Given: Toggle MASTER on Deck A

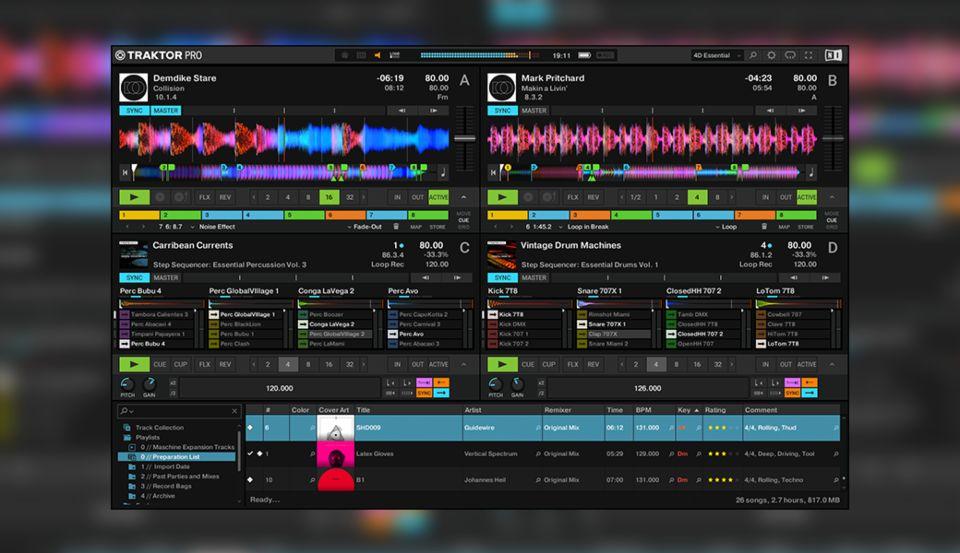Looking at the screenshot, I should coord(166,111).
